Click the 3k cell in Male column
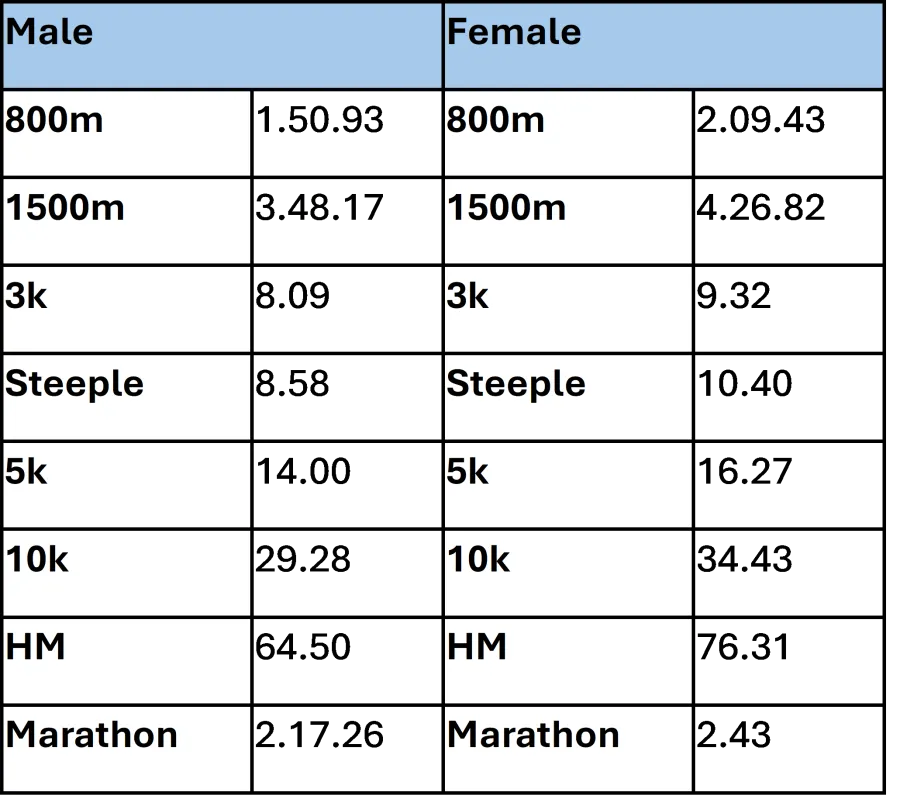 point(126,309)
